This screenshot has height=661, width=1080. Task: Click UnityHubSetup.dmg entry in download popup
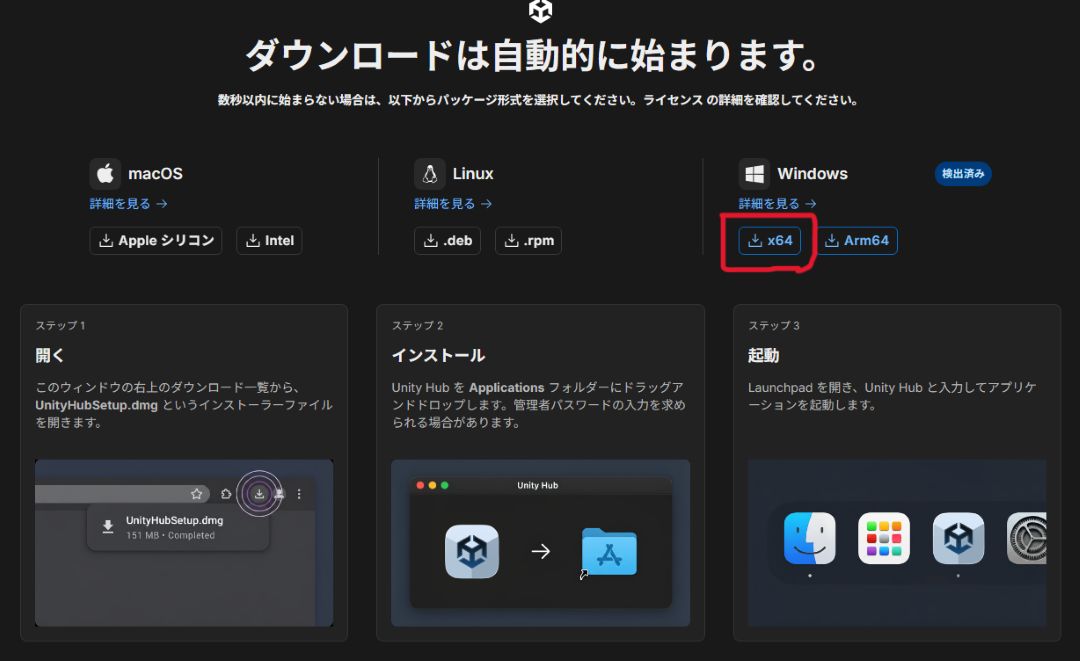click(178, 527)
